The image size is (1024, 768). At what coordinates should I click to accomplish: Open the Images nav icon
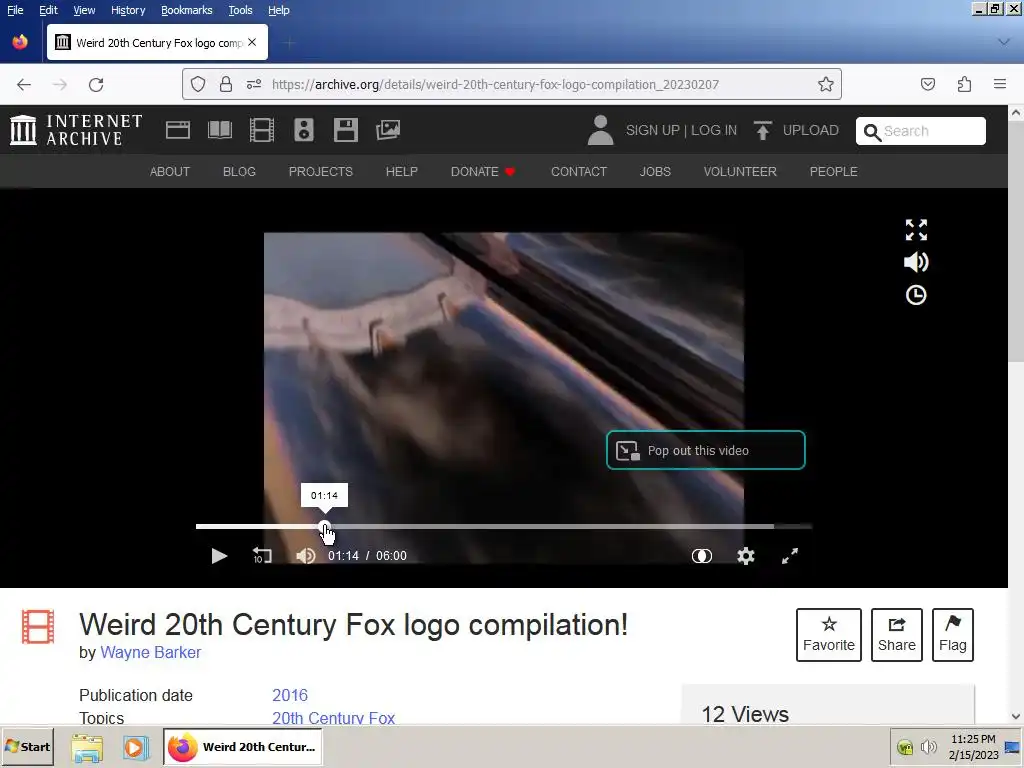[388, 130]
